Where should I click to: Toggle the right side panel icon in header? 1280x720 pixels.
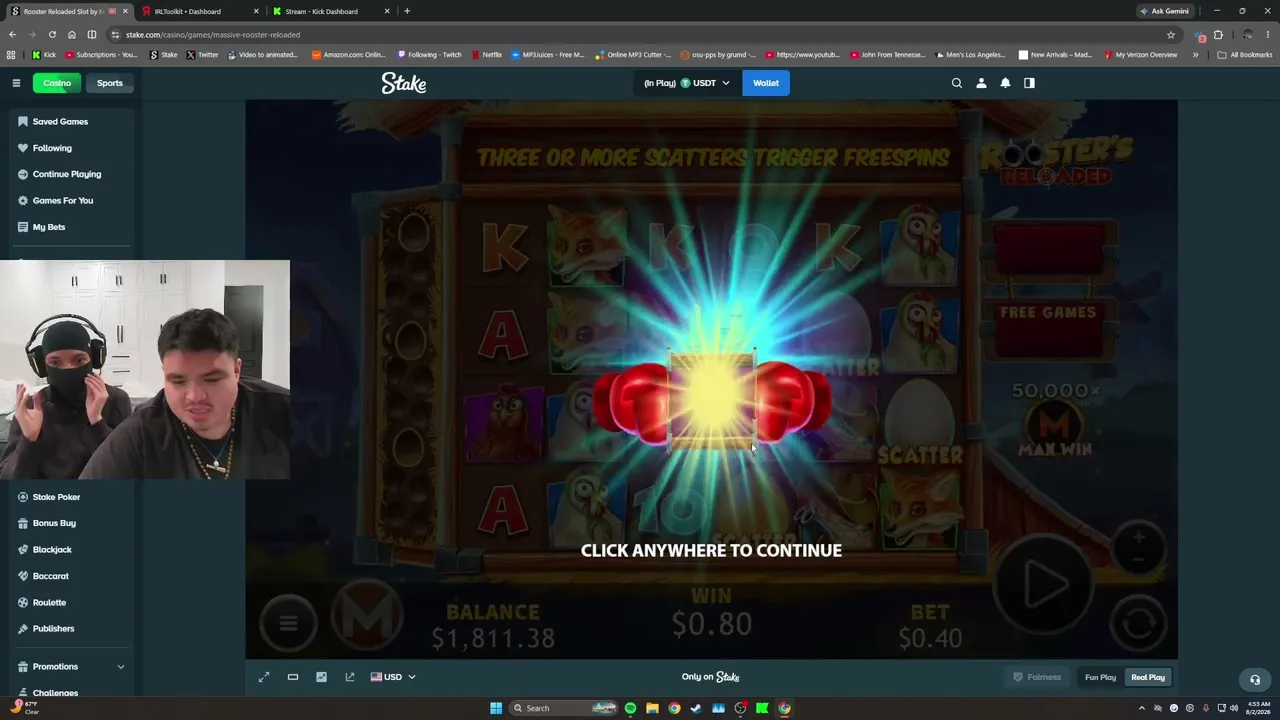pos(1029,83)
